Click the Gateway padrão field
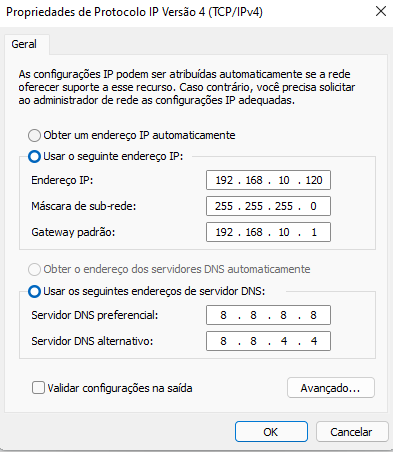This screenshot has height=452, width=393. tap(268, 232)
